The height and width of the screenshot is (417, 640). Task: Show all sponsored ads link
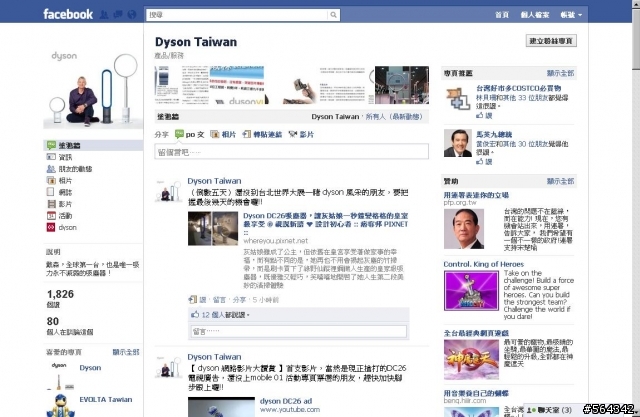[560, 181]
